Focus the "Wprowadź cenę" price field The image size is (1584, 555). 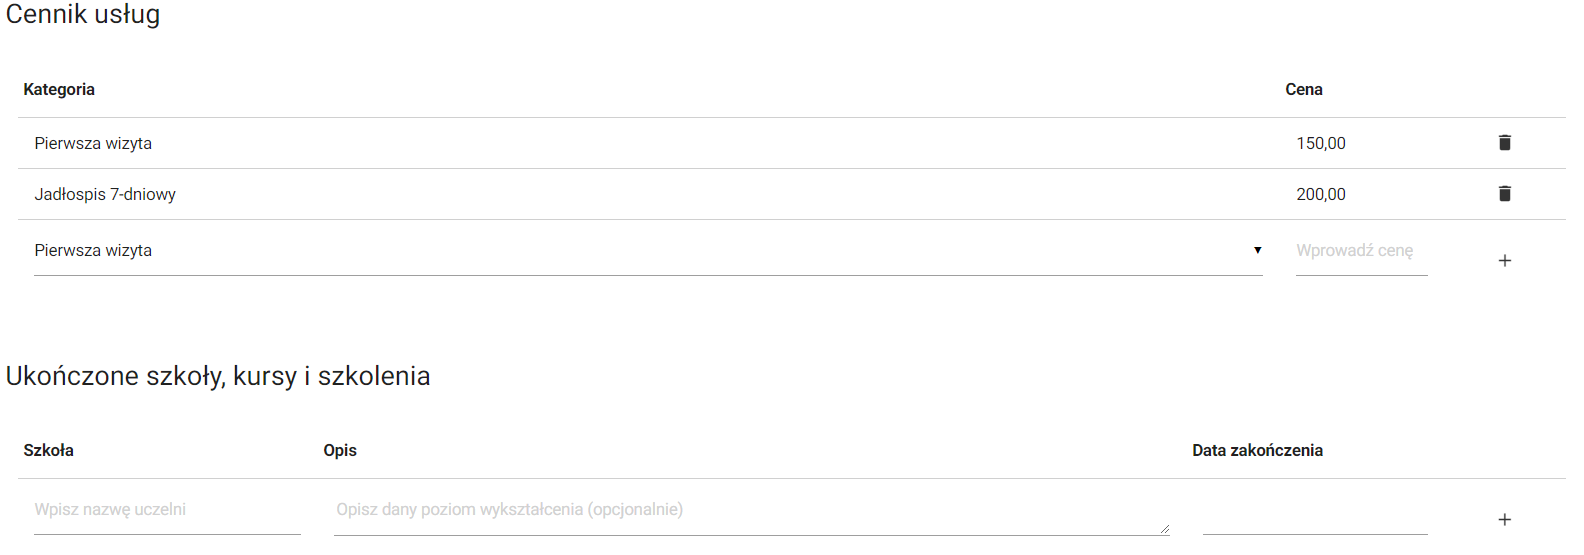[x=1360, y=251]
